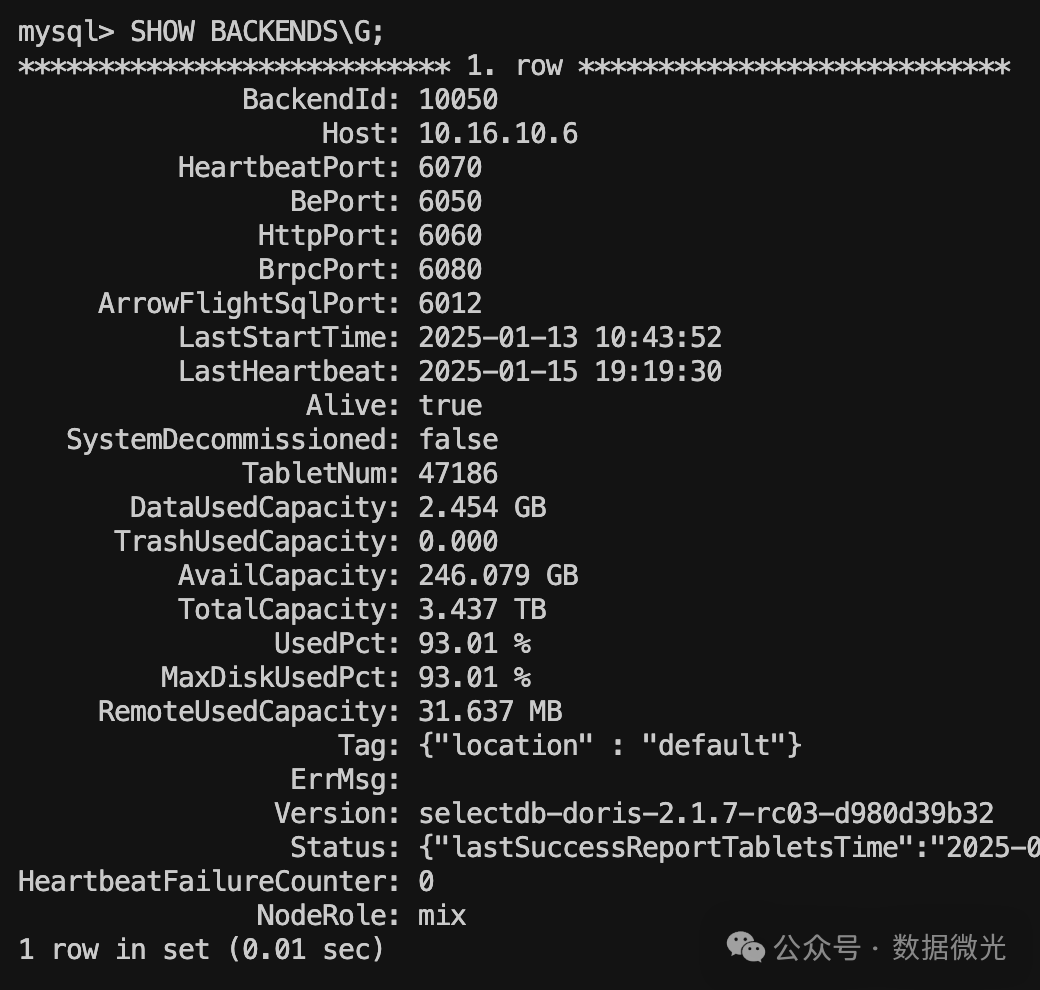This screenshot has height=990, width=1040.
Task: Click the HeartbeatPort value 6070
Action: 450,167
